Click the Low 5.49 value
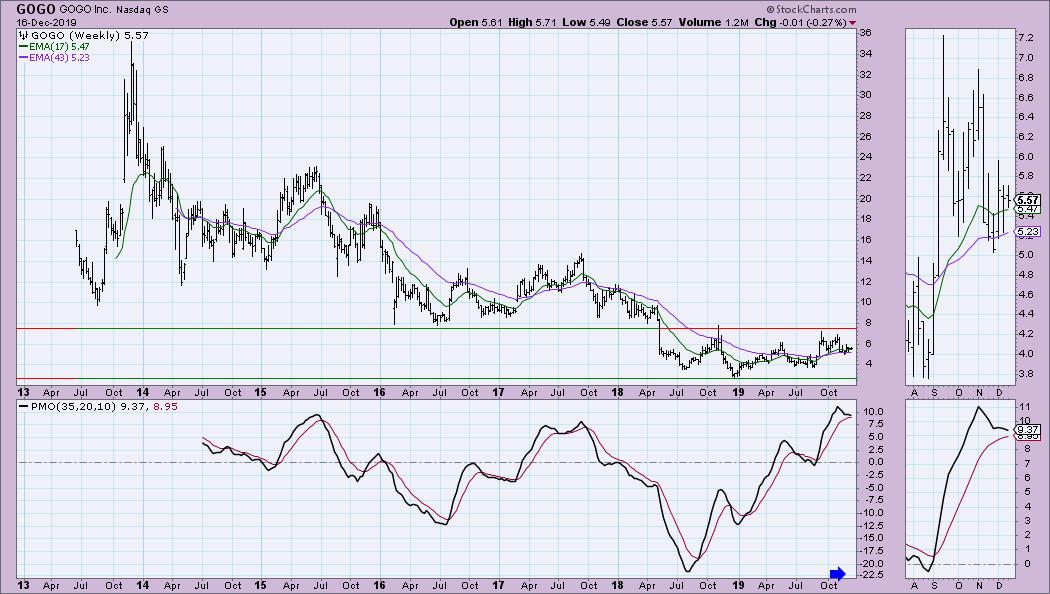The width and height of the screenshot is (1050, 594). pyautogui.click(x=586, y=22)
